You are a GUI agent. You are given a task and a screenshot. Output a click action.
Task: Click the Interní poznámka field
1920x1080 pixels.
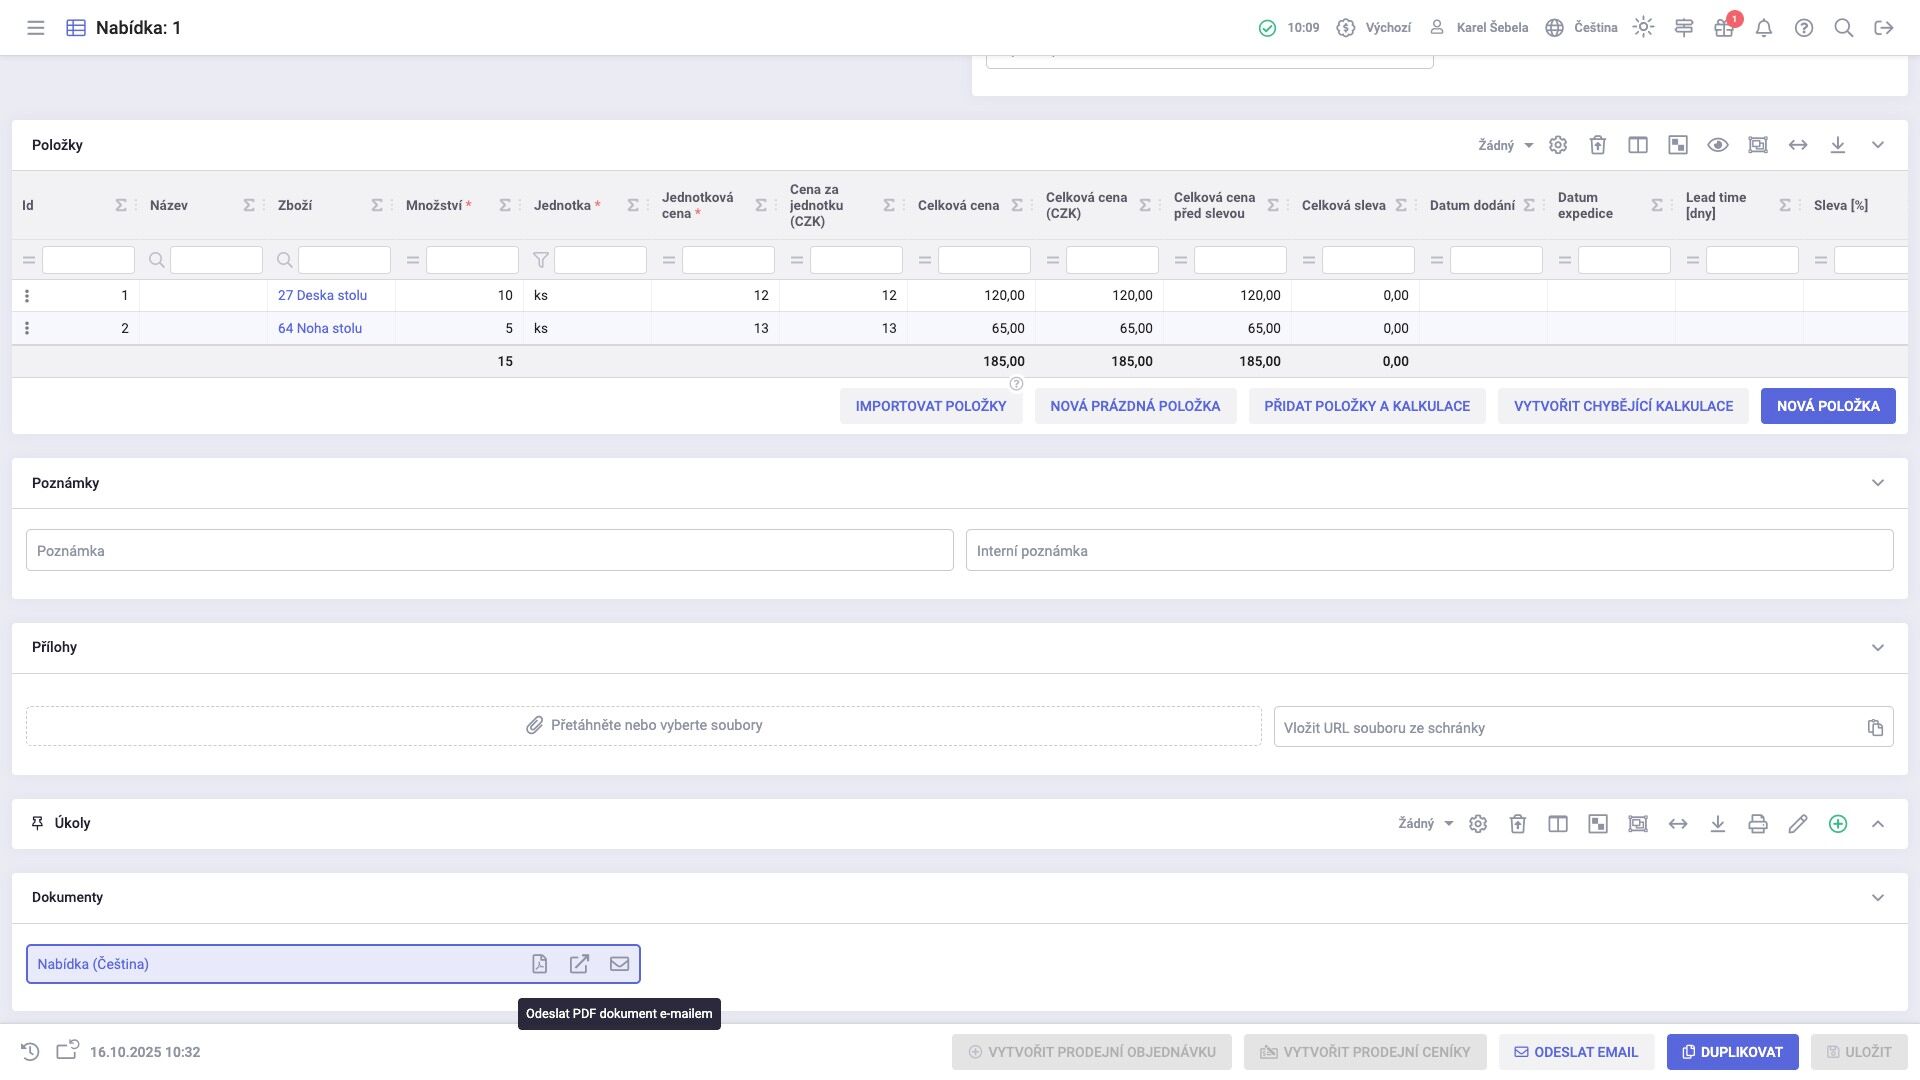coord(1428,551)
